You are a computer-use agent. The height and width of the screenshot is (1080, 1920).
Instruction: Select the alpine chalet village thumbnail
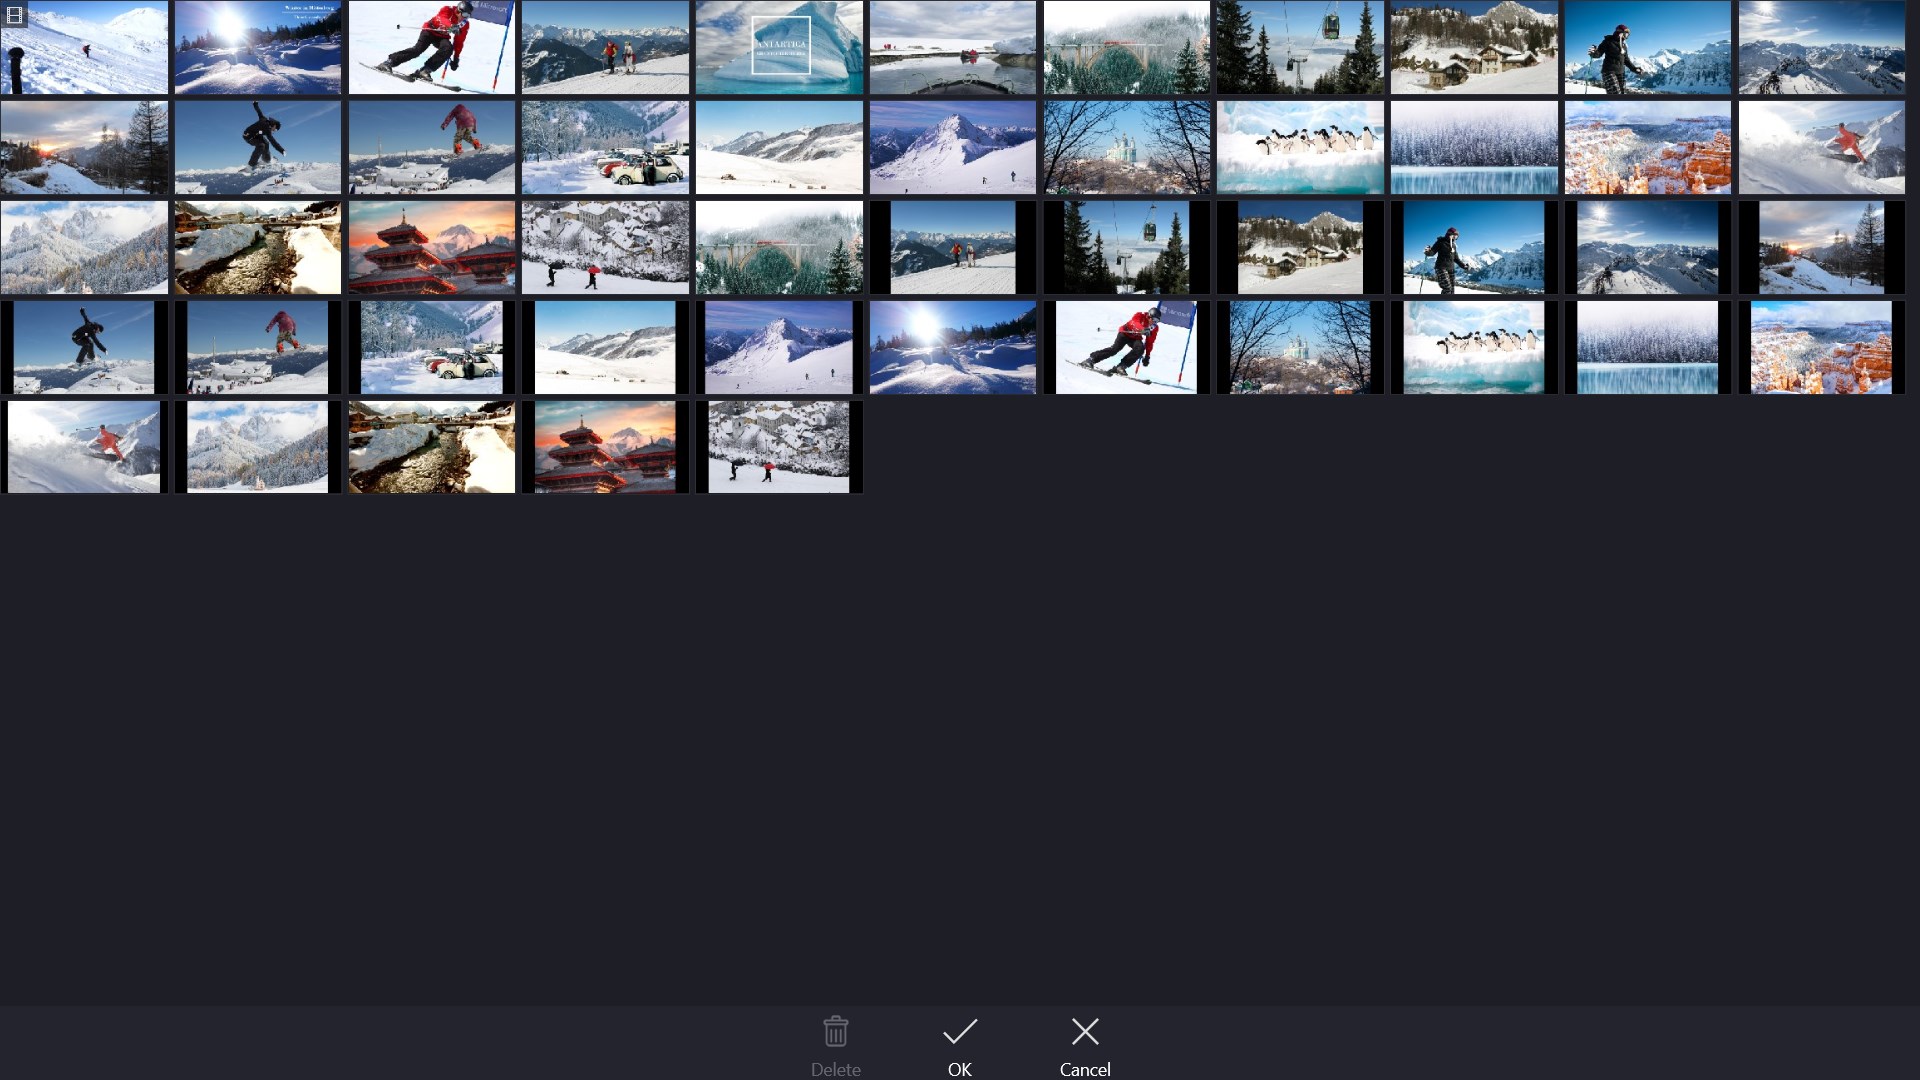pos(1475,47)
